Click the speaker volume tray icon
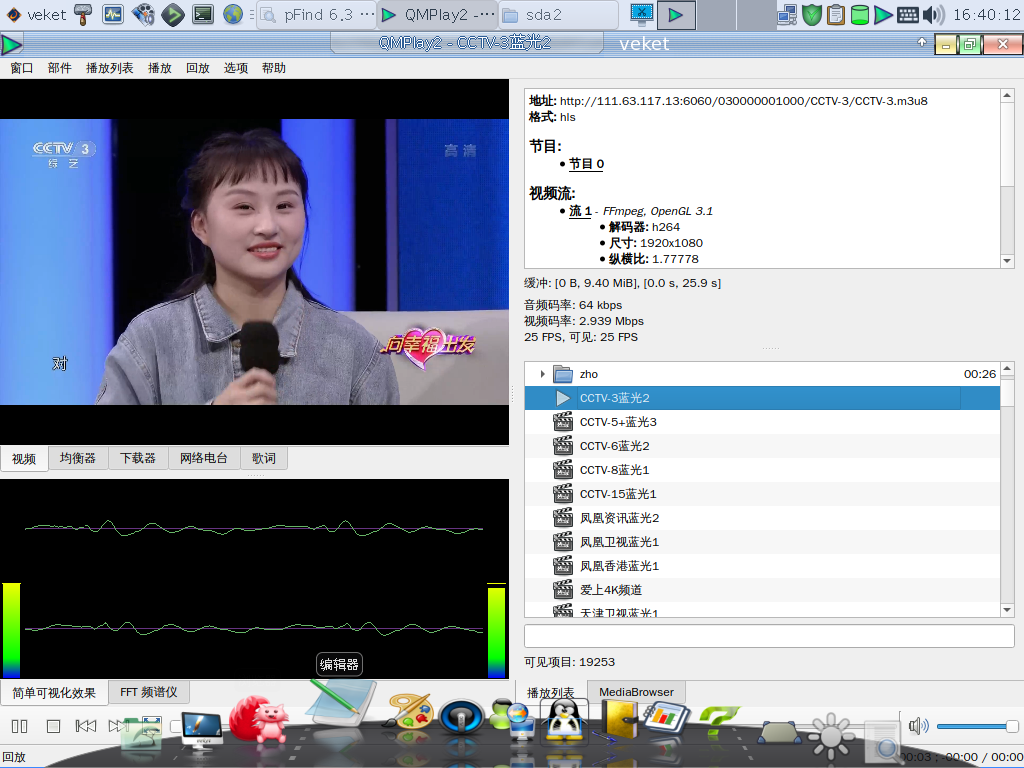1024x768 pixels. tap(933, 14)
